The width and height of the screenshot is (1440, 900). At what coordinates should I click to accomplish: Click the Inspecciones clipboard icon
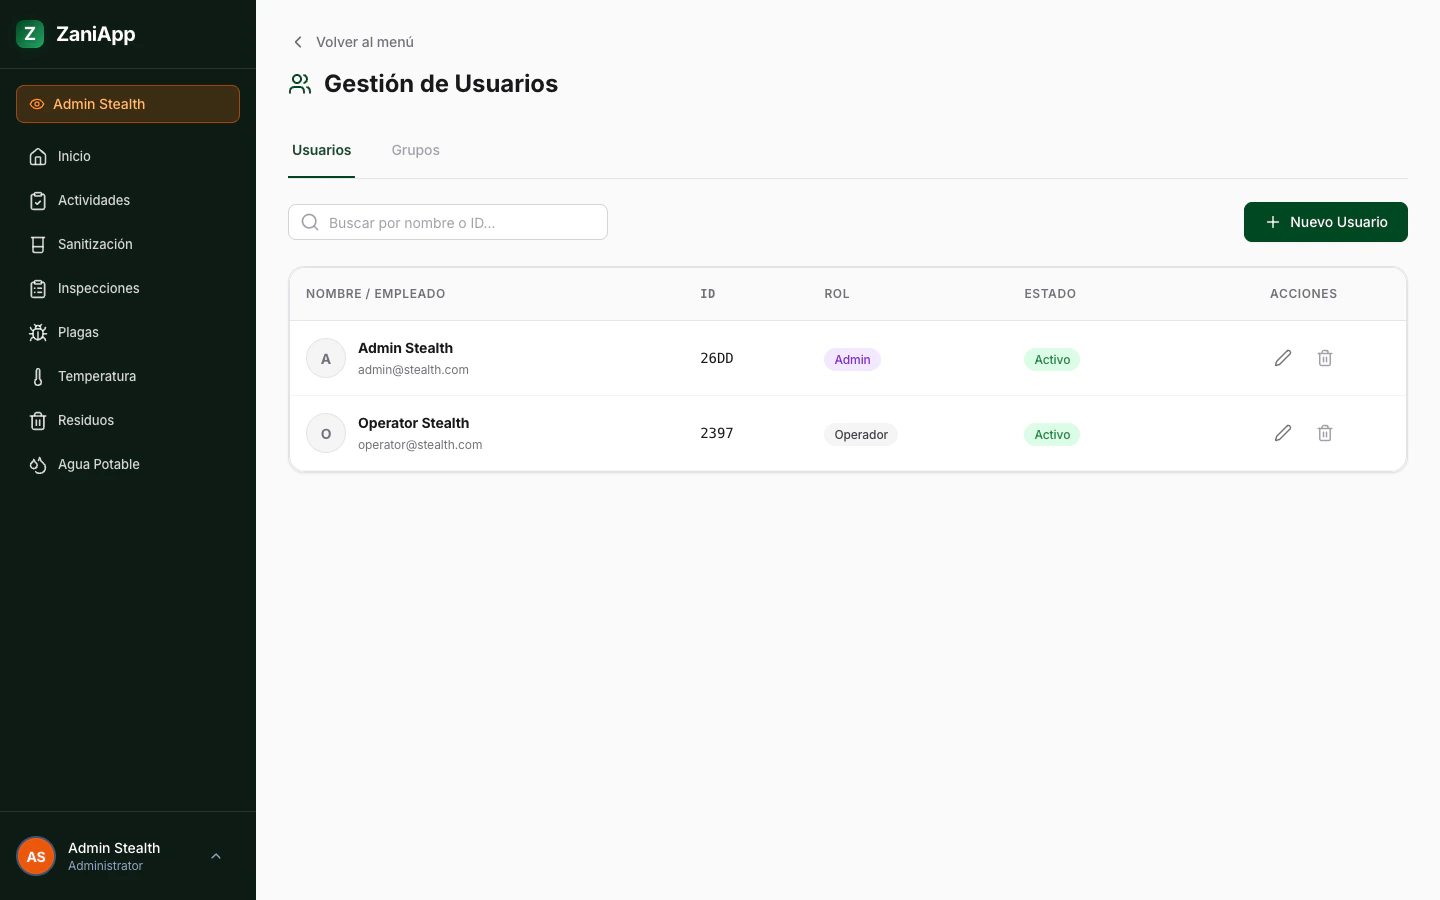coord(38,288)
